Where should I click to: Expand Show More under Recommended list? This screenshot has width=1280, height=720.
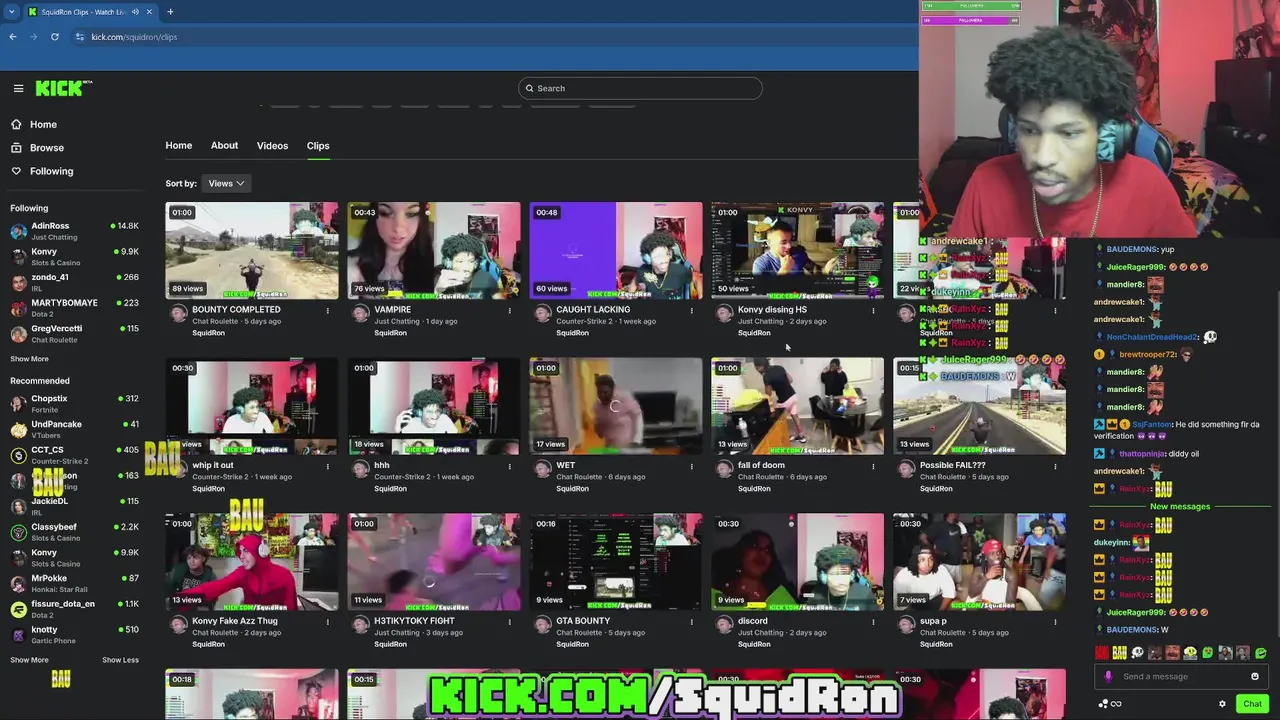pyautogui.click(x=29, y=660)
